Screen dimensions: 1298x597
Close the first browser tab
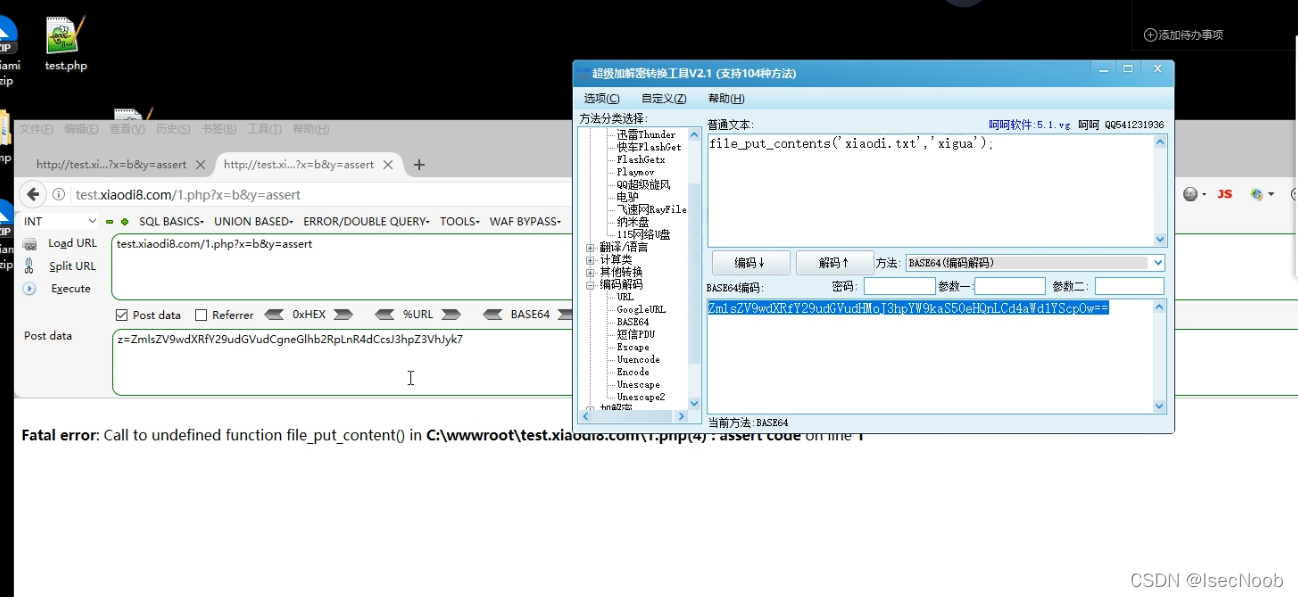pyautogui.click(x=200, y=165)
